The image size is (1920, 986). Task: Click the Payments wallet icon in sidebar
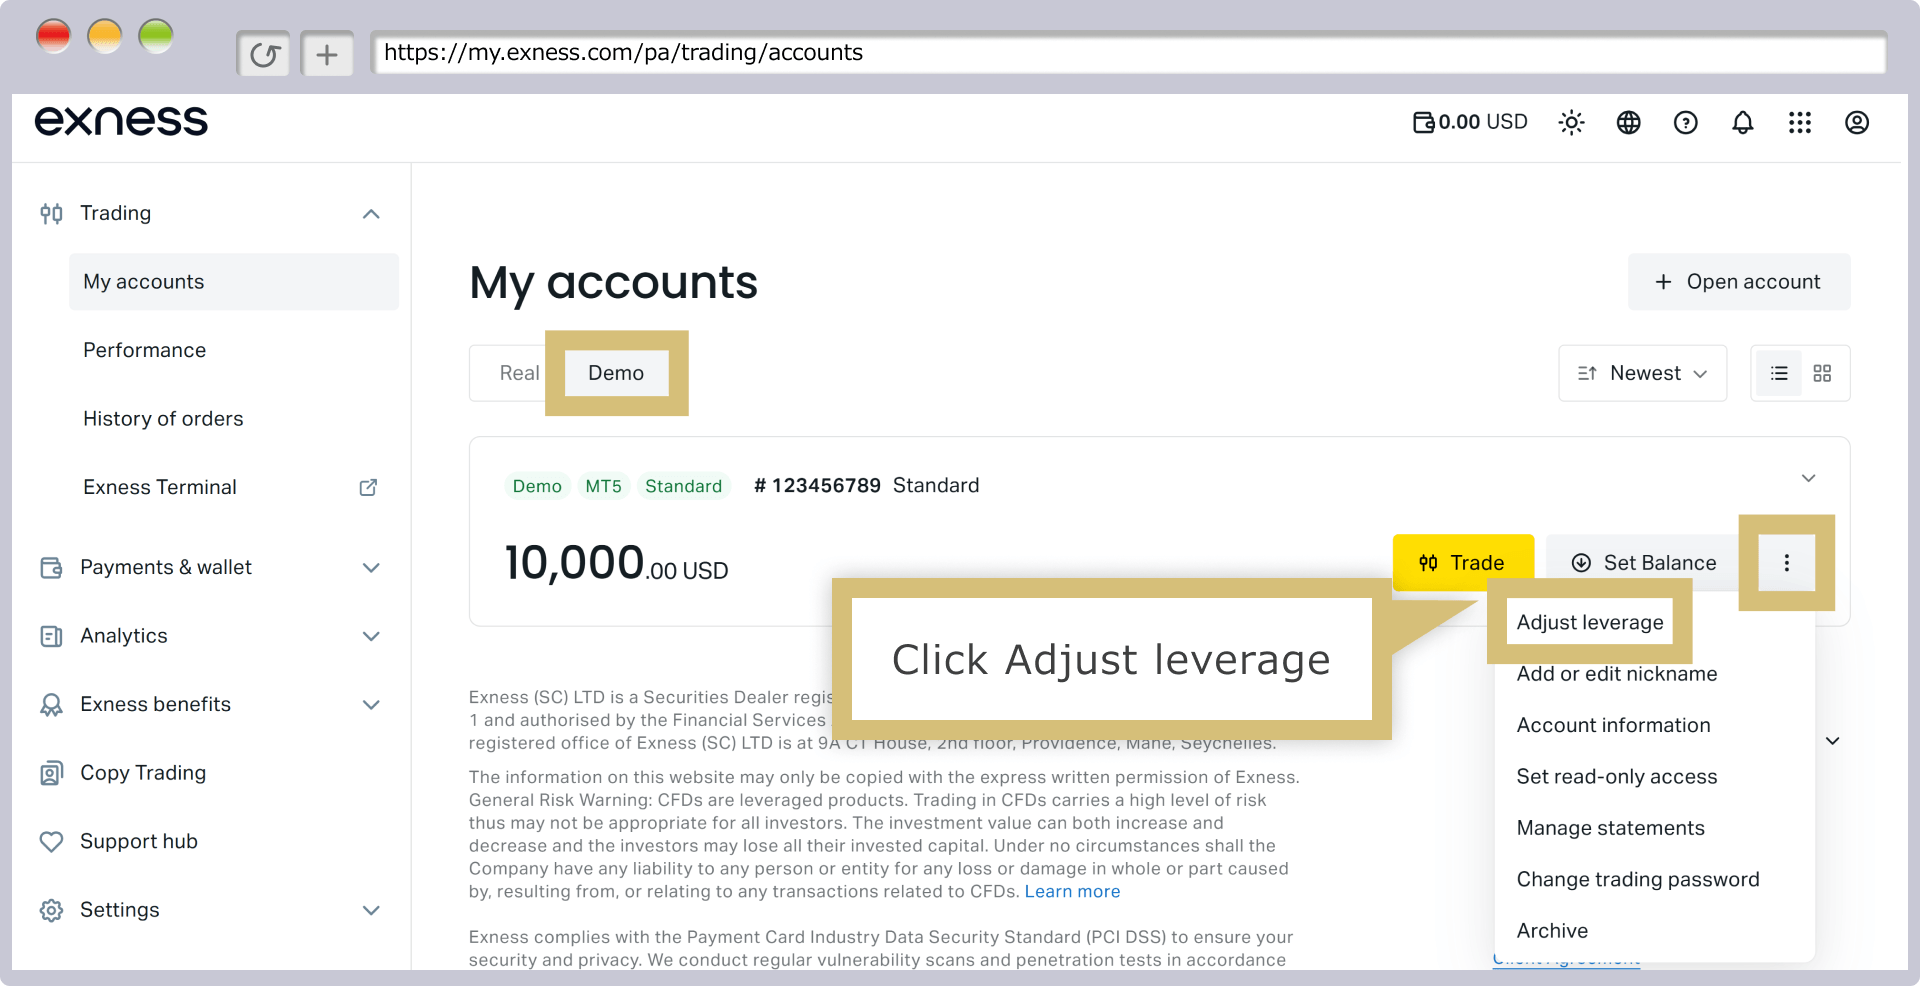pos(51,568)
